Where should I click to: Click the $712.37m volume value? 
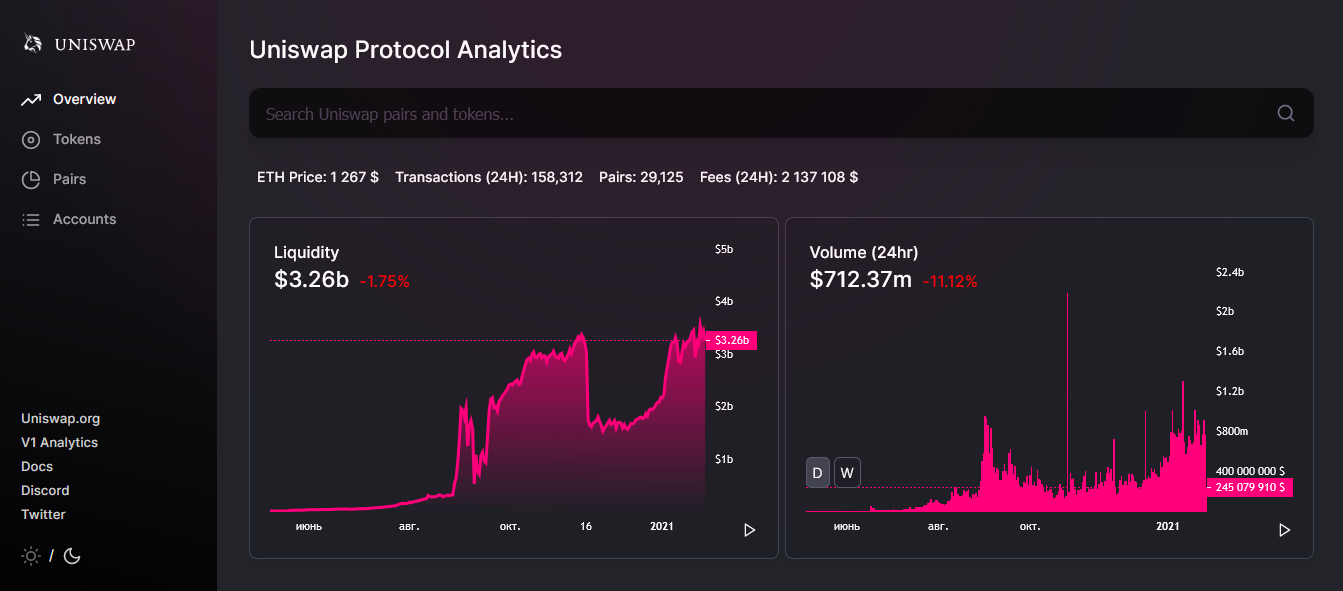861,280
